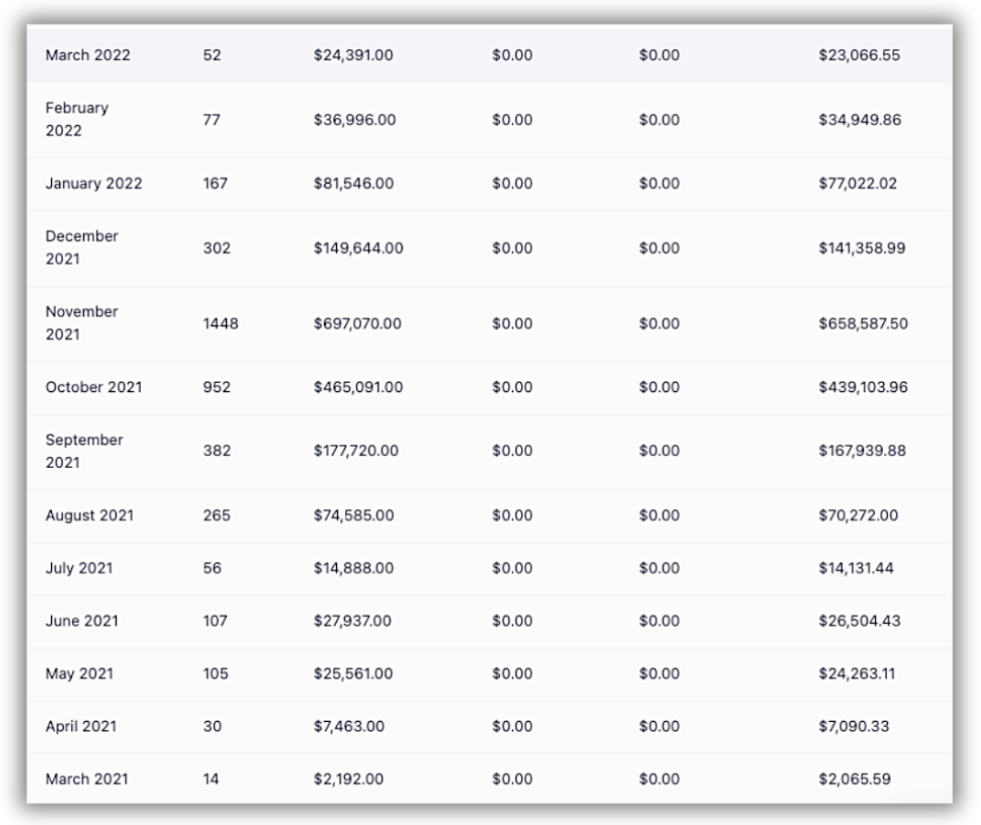The height and width of the screenshot is (825, 981).
Task: Open the December 2021 month entry
Action: (x=81, y=248)
